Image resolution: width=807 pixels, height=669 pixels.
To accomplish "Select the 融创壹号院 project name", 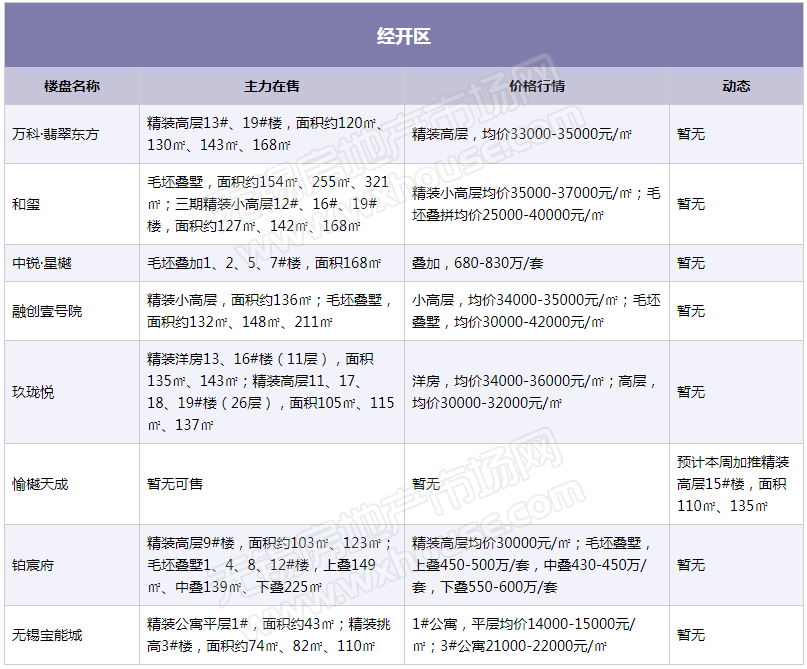I will (x=48, y=311).
